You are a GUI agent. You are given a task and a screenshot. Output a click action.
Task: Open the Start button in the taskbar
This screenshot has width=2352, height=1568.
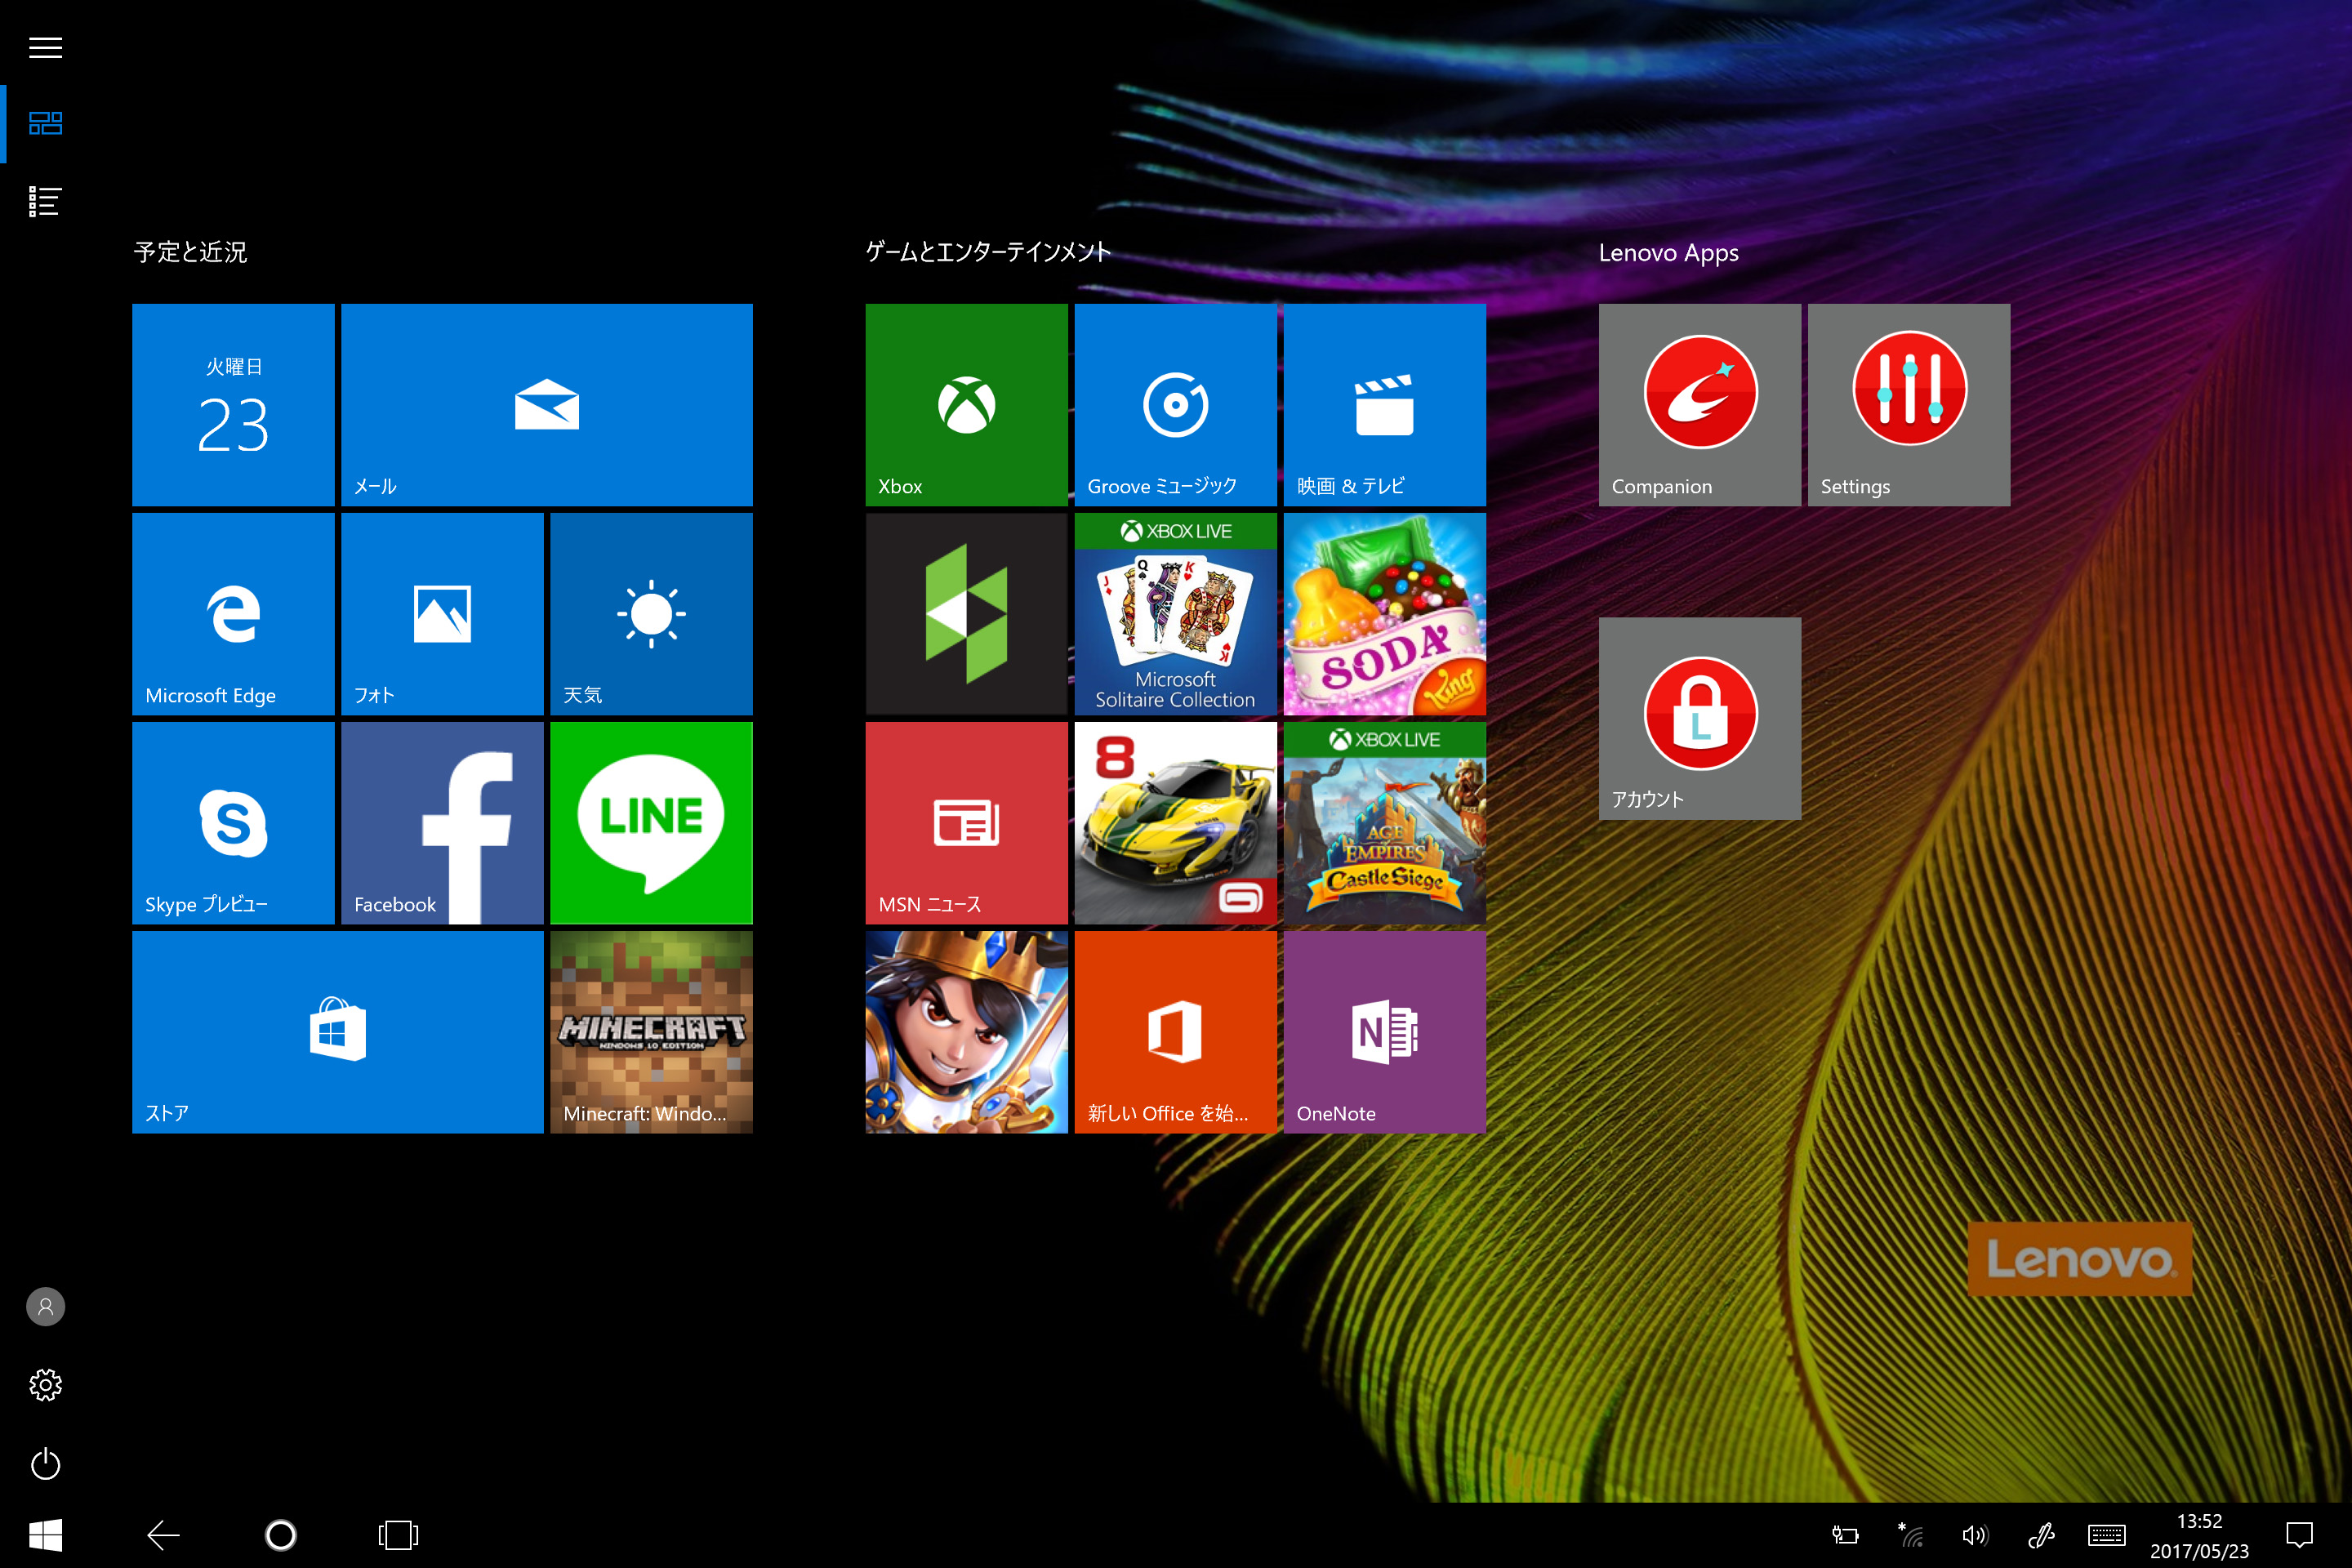click(x=45, y=1535)
